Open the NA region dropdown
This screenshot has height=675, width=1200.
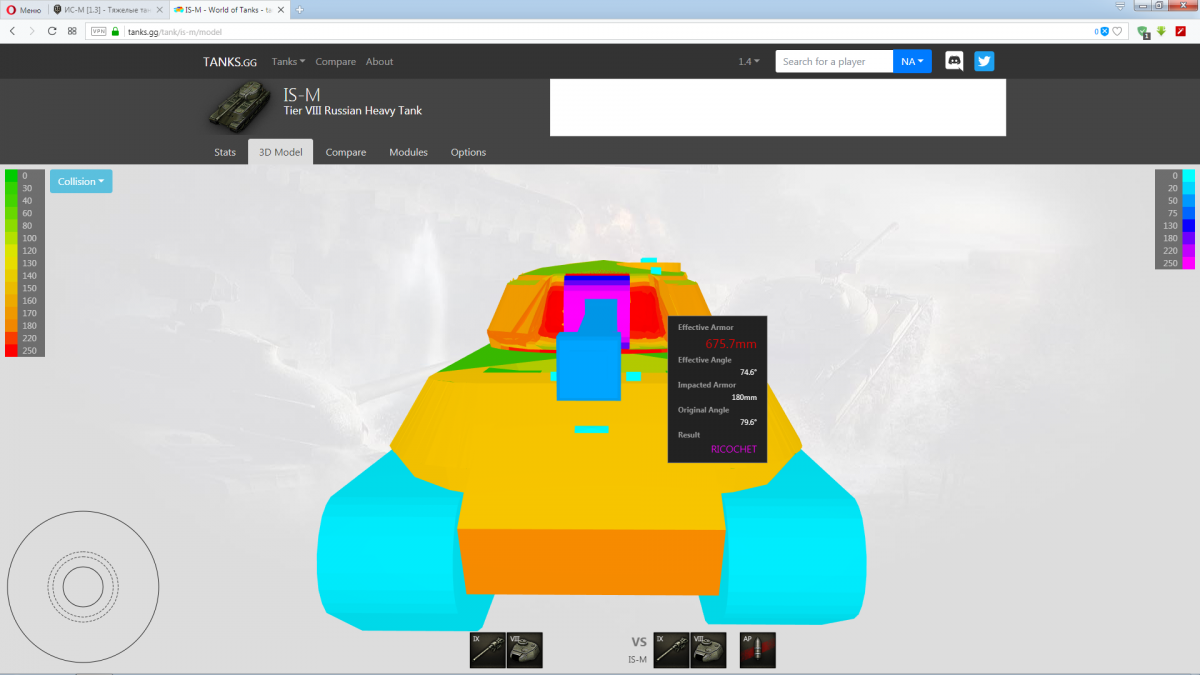click(912, 61)
